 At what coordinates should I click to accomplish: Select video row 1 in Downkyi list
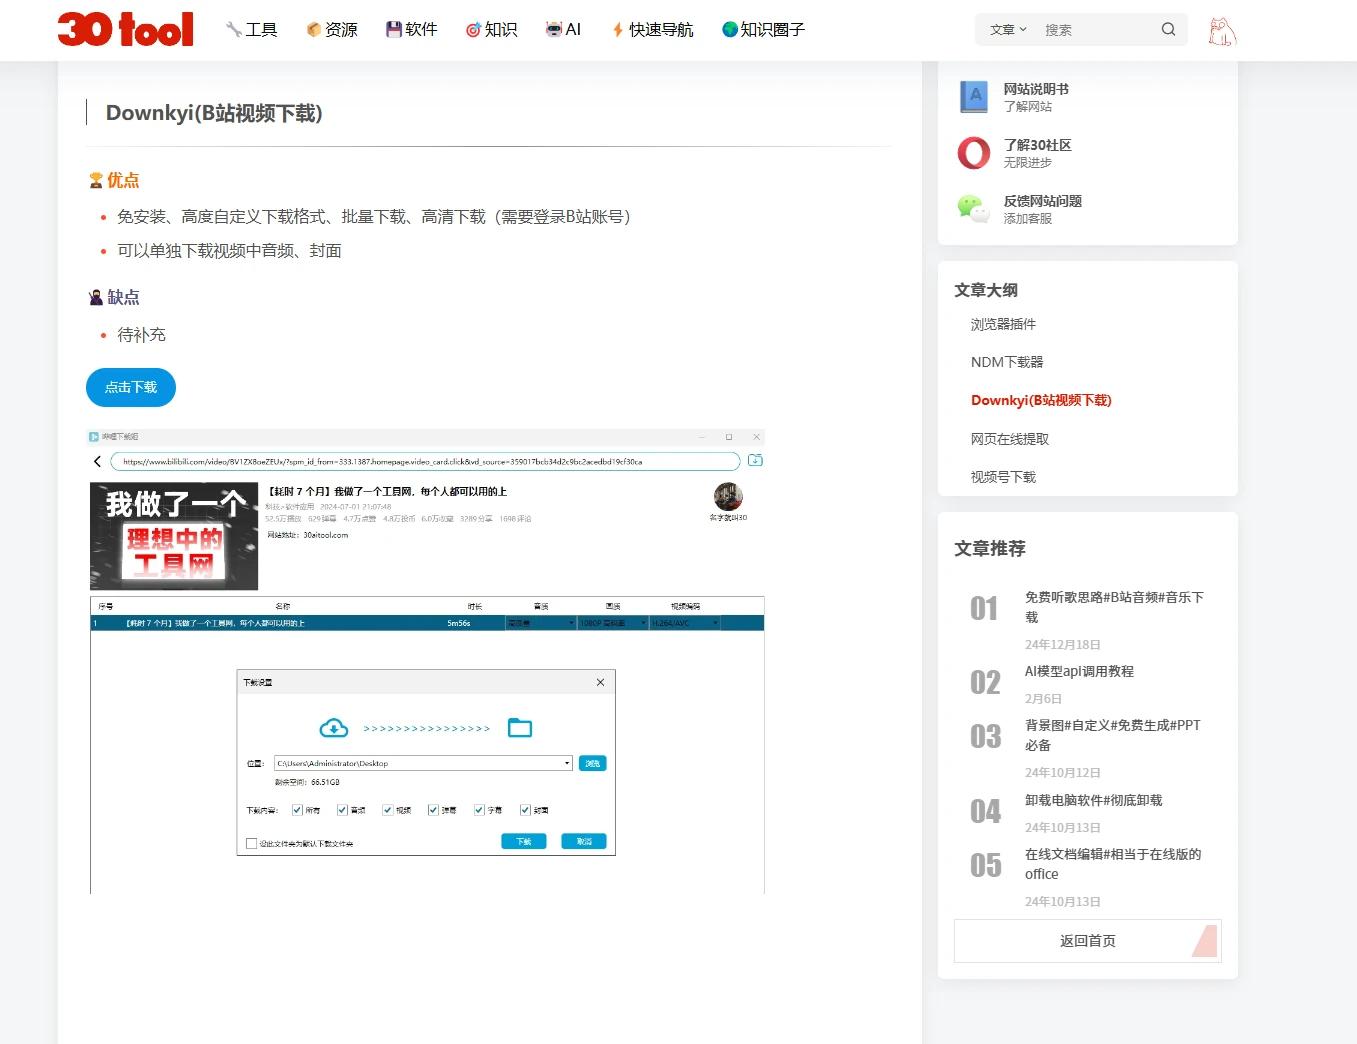(x=427, y=623)
